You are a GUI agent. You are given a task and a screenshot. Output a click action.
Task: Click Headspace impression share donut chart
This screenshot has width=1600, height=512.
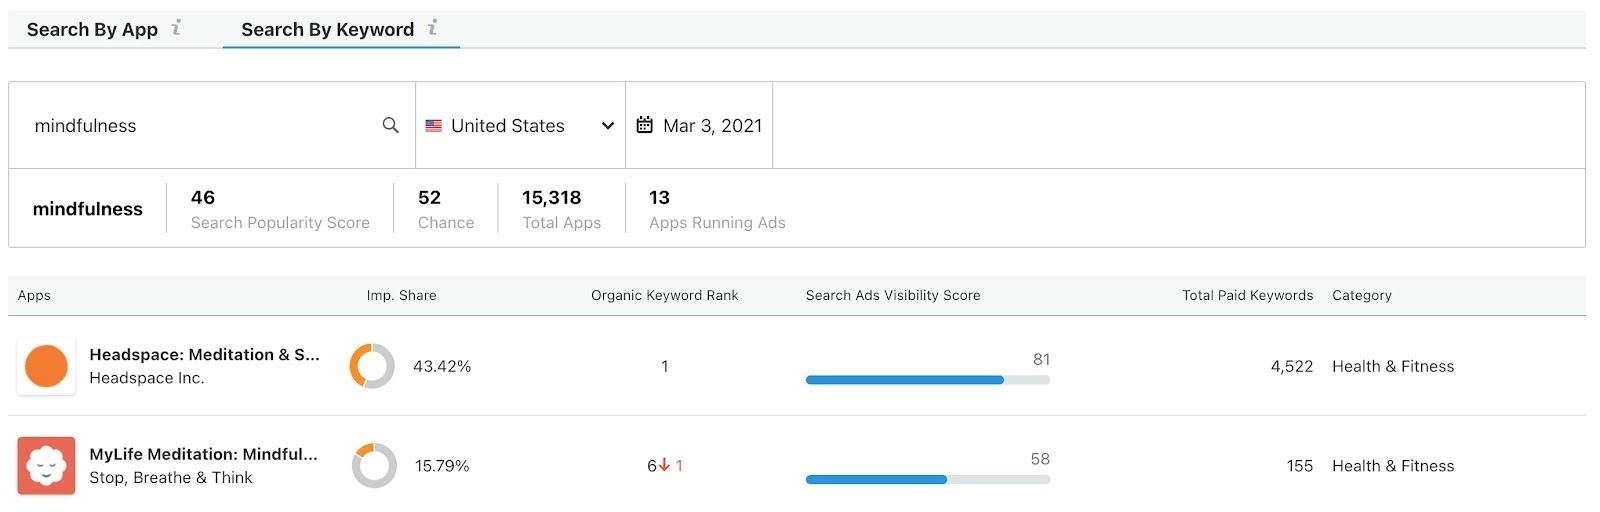372,366
